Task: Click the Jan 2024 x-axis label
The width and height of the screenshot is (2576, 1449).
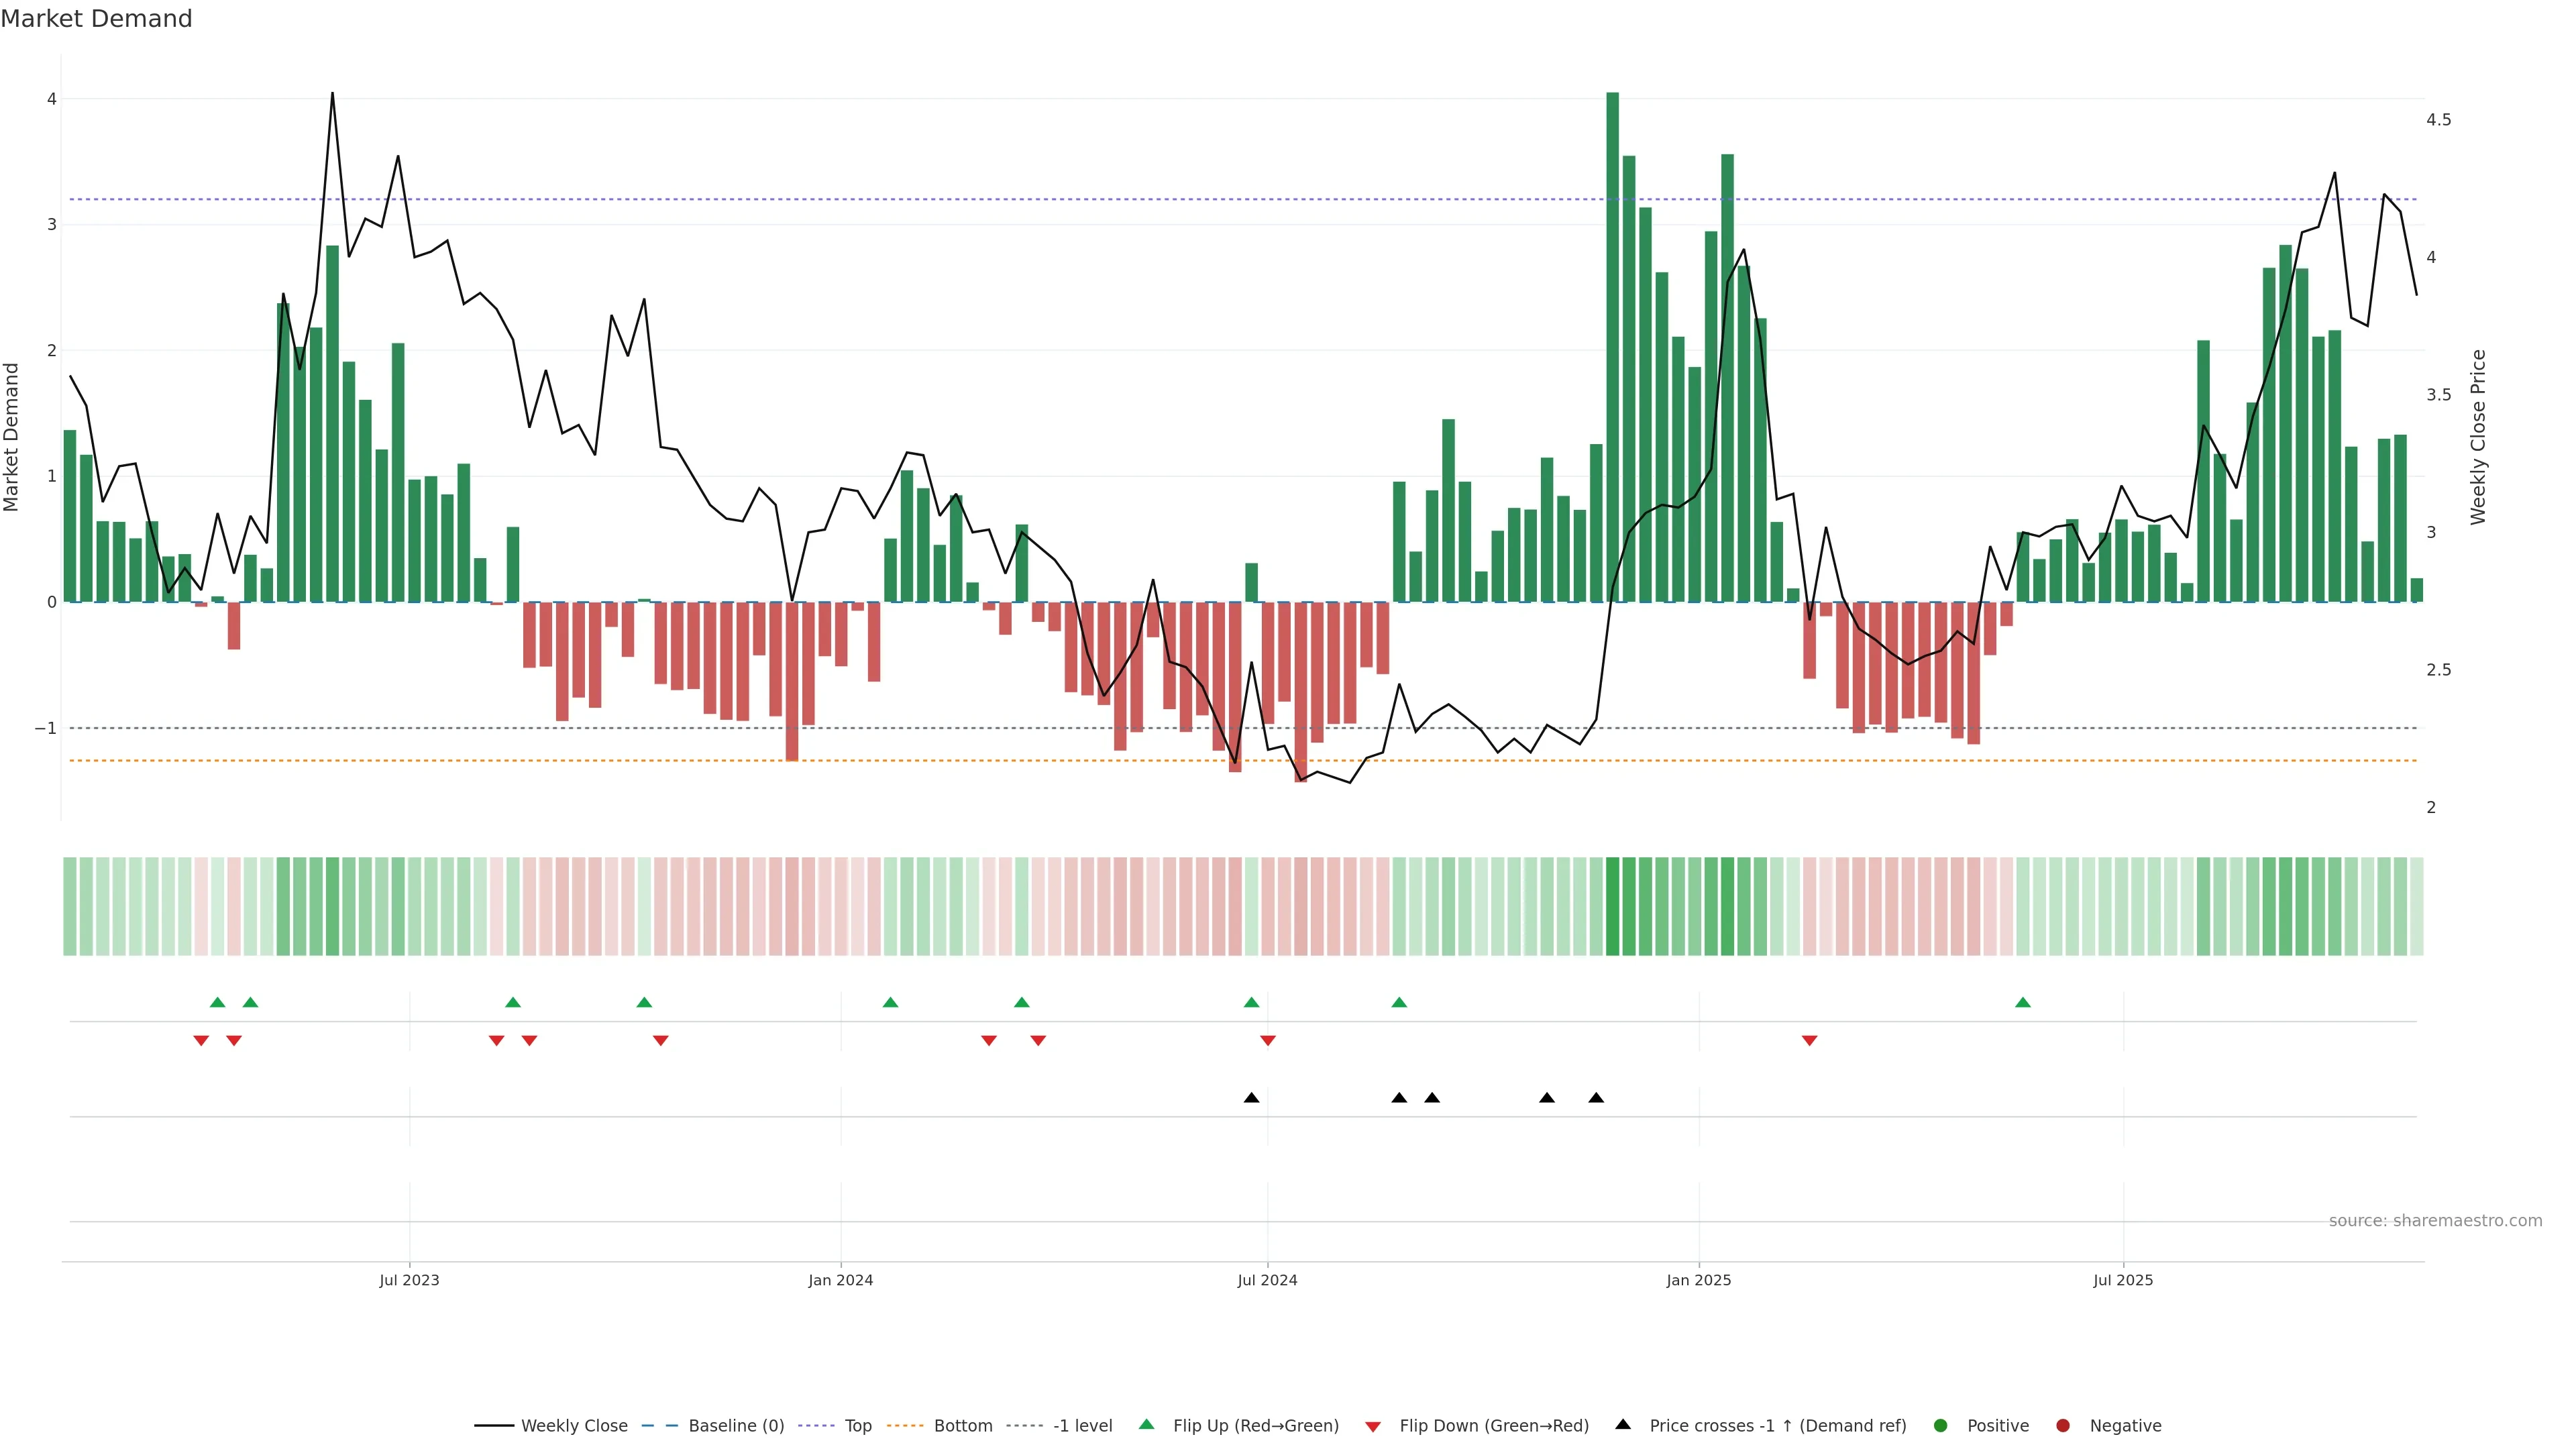Action: pos(840,1280)
